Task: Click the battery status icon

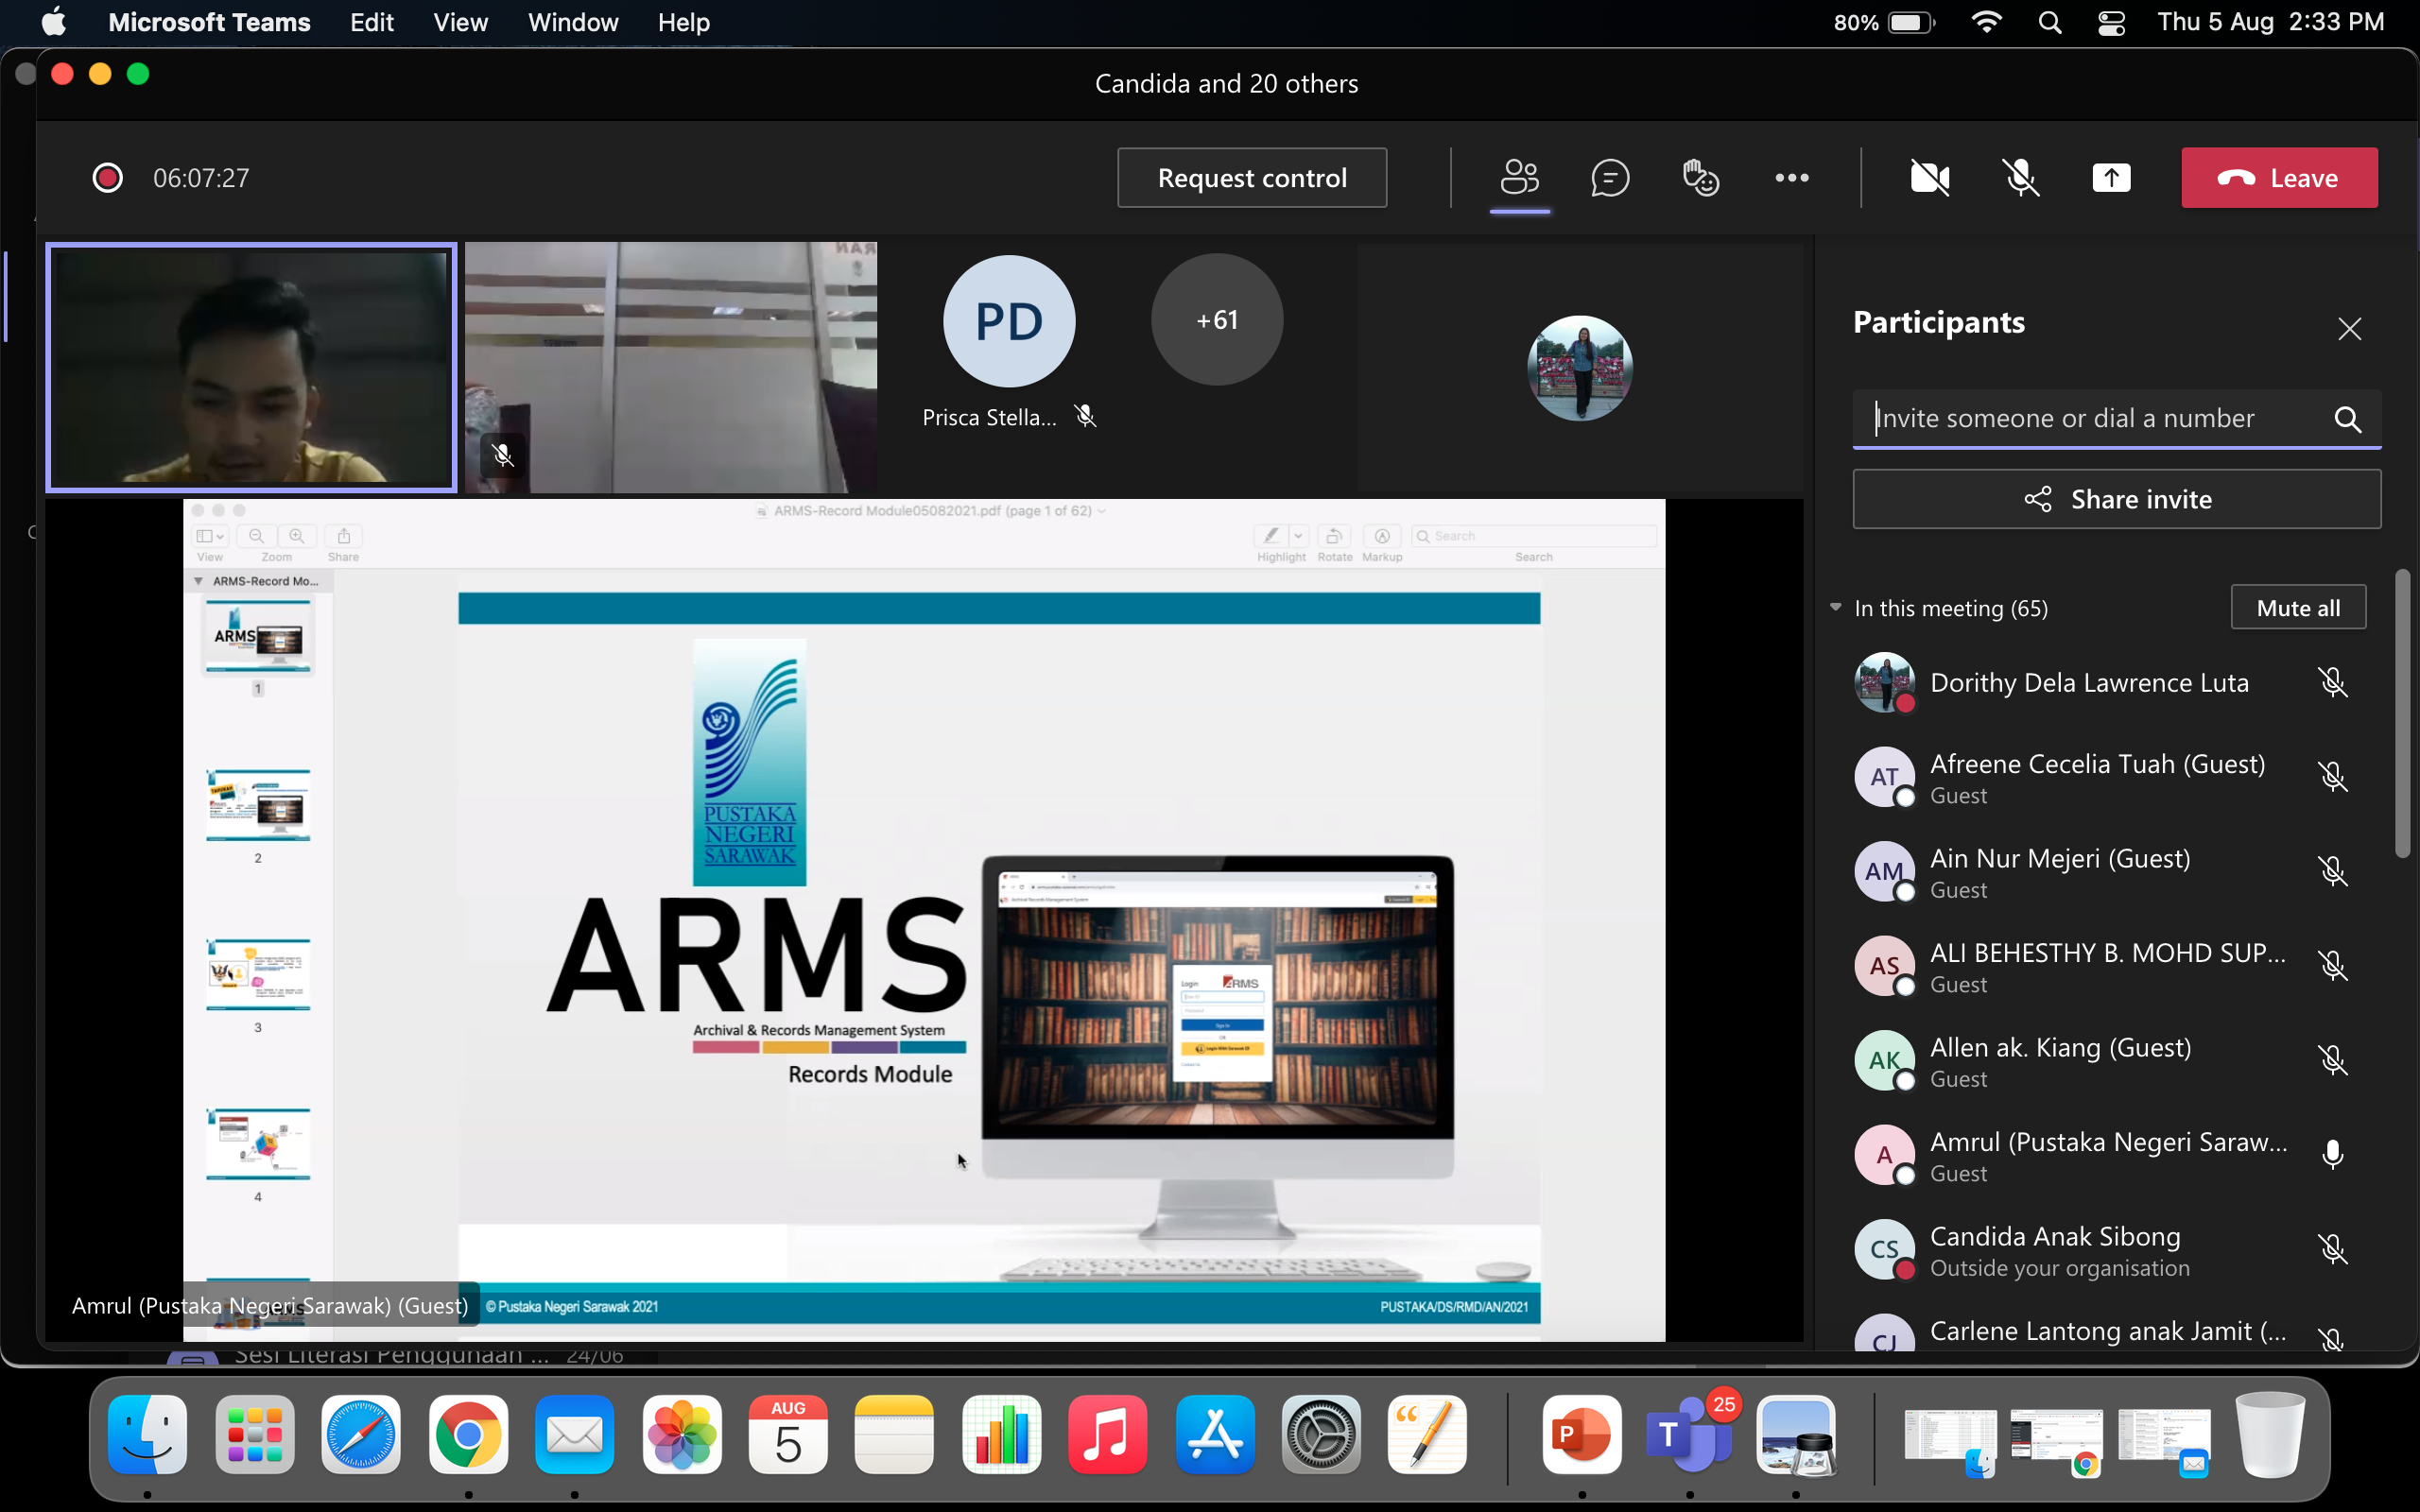Action: click(1911, 22)
